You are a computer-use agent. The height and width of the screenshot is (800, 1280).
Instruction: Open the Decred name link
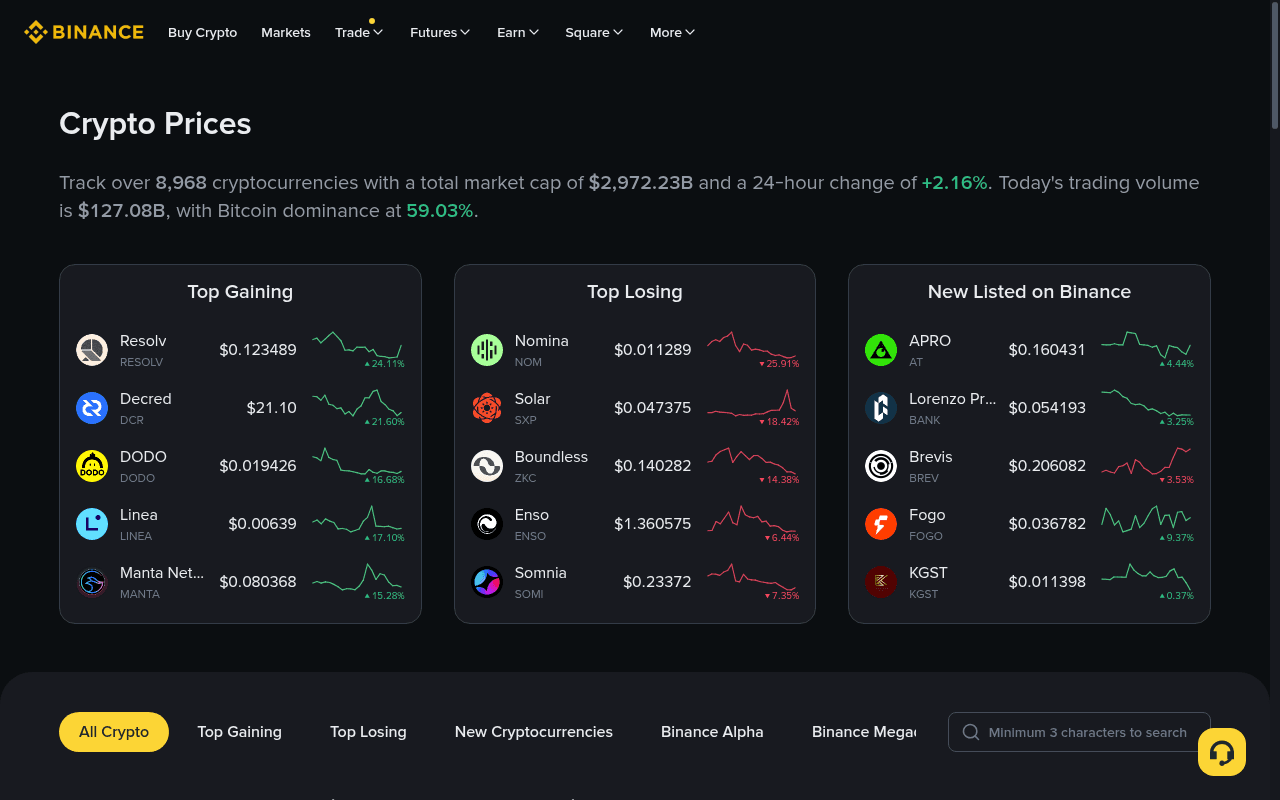pos(146,399)
